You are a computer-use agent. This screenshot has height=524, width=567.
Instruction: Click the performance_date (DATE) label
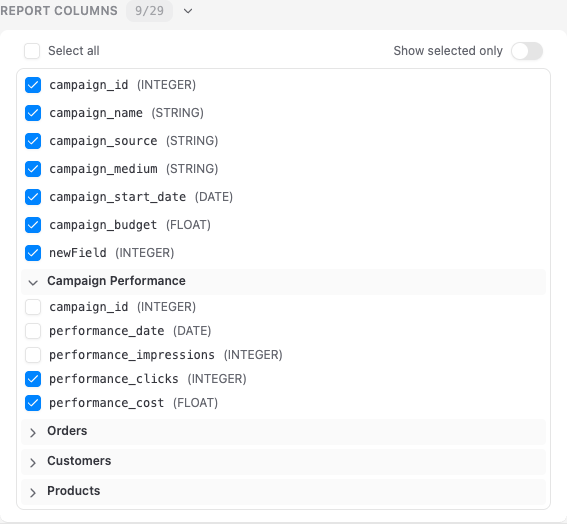[x=130, y=331]
